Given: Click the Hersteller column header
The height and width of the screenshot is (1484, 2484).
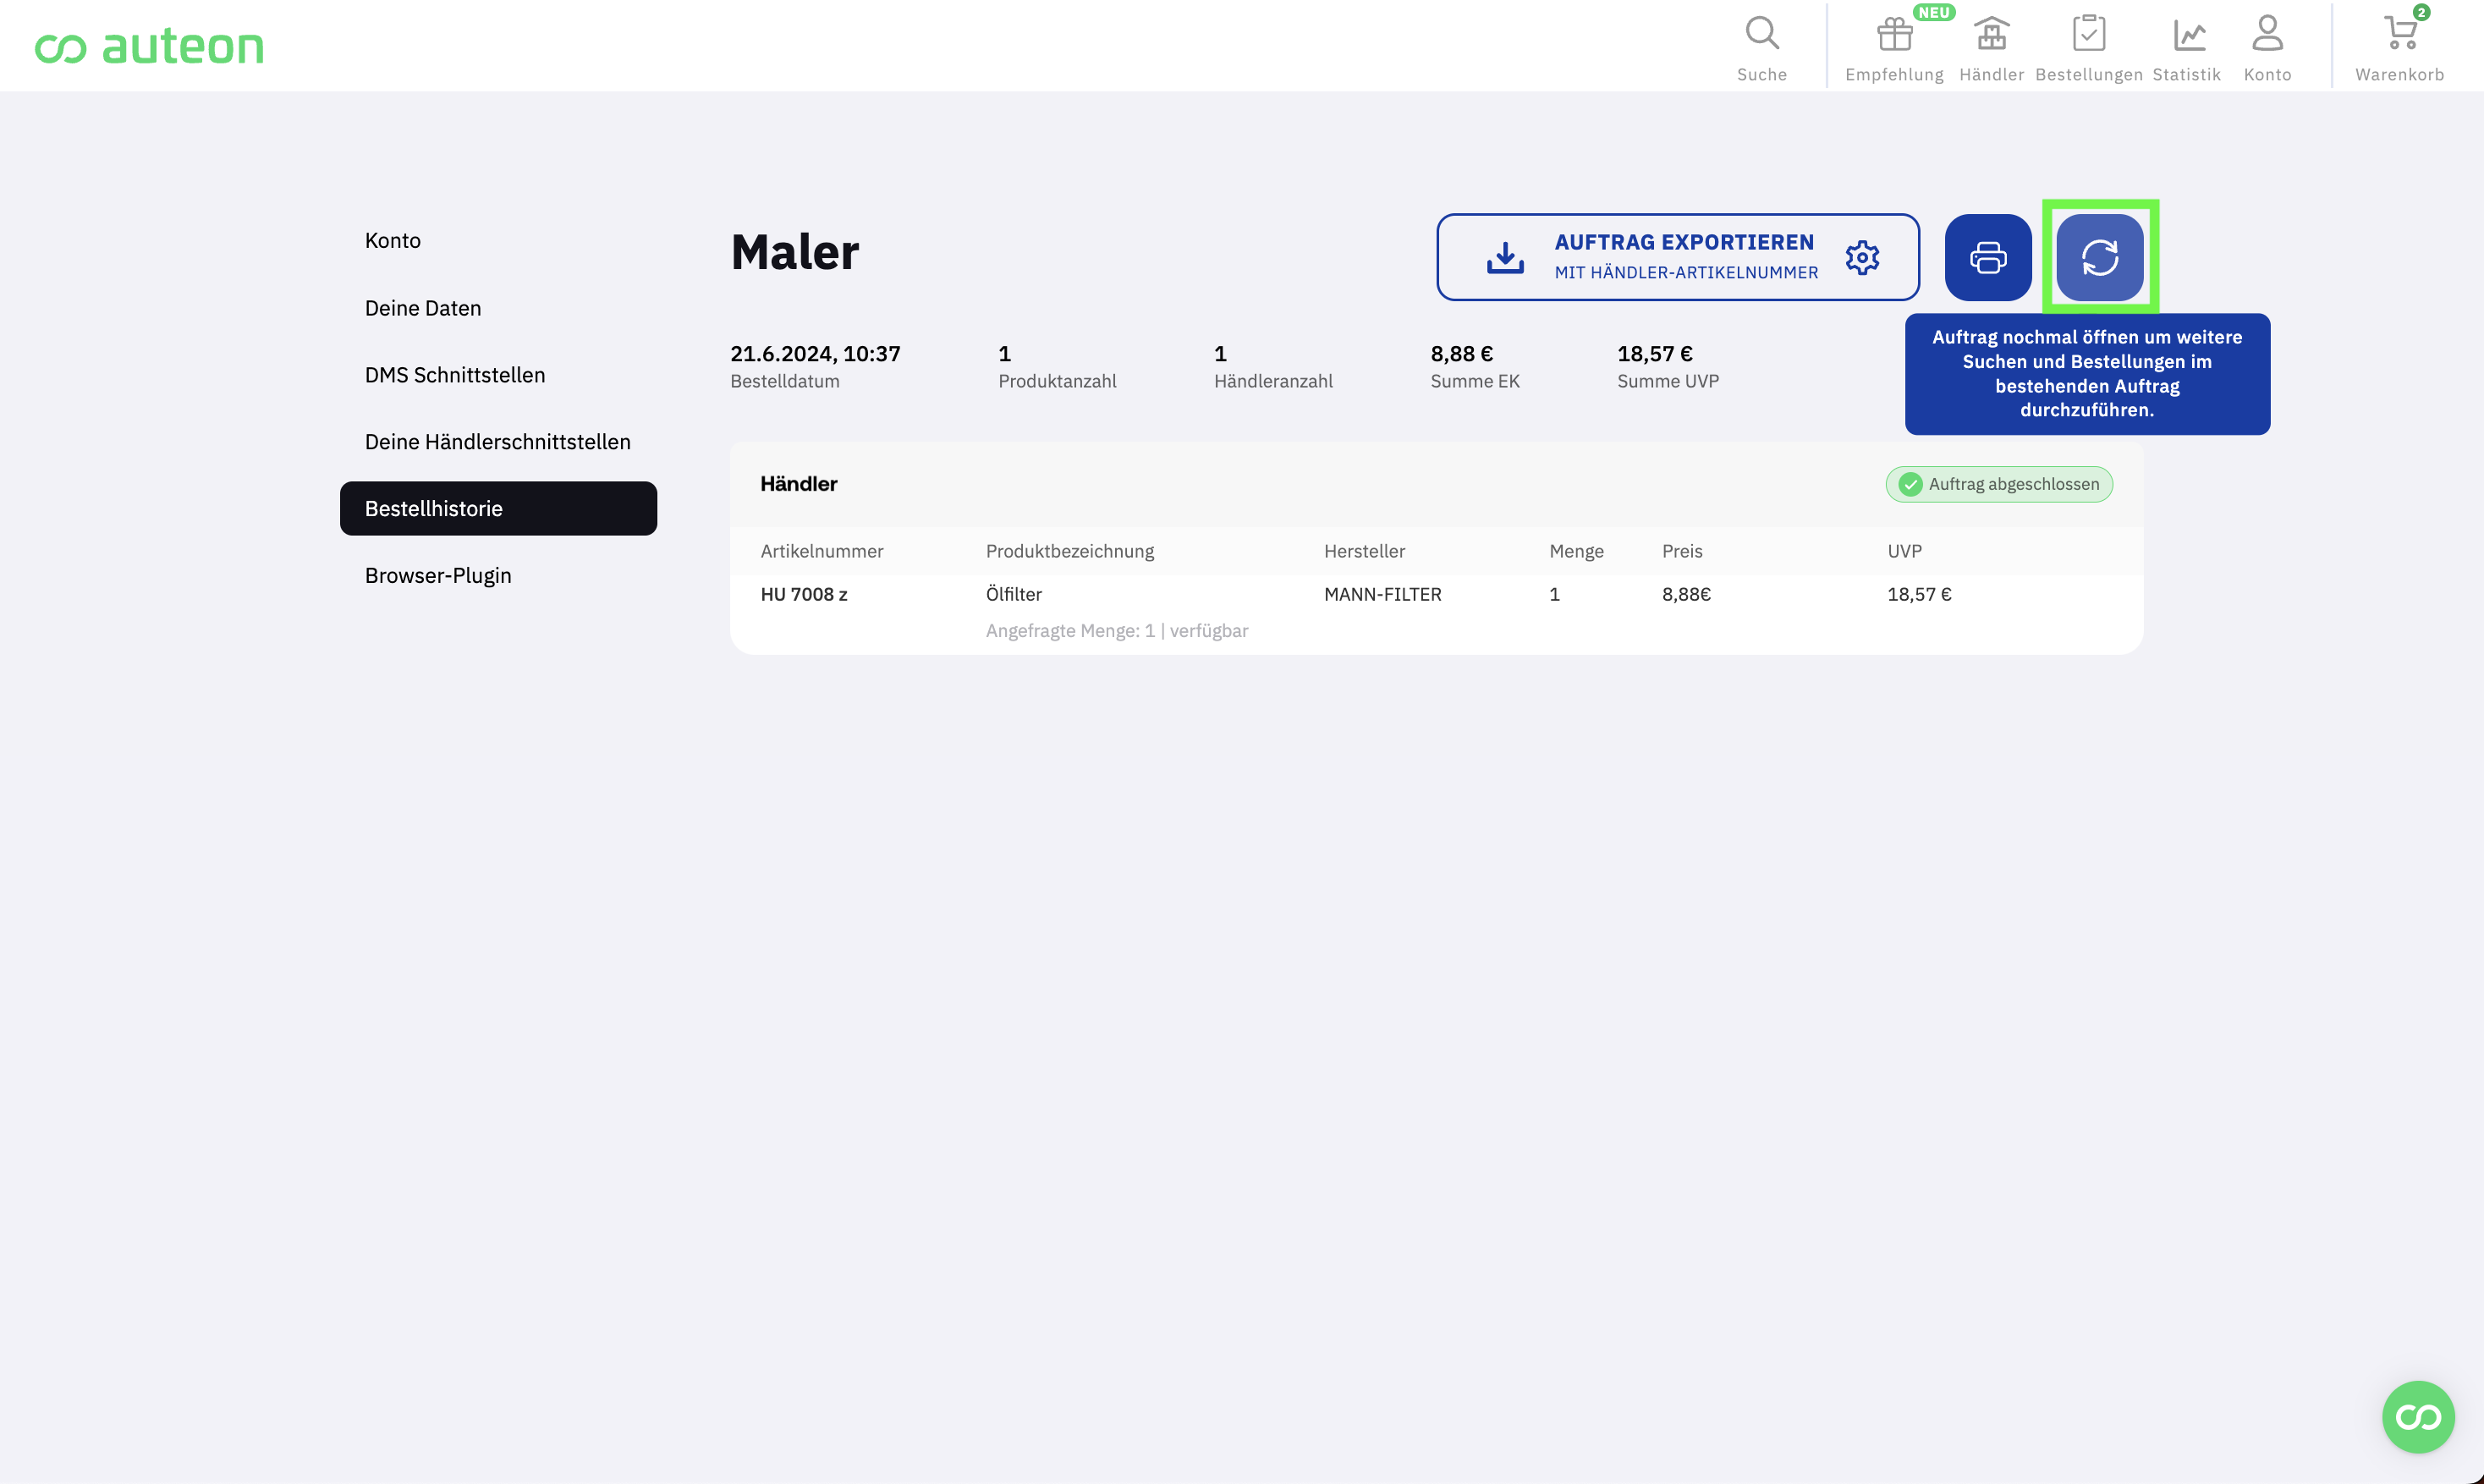Looking at the screenshot, I should pyautogui.click(x=1365, y=551).
